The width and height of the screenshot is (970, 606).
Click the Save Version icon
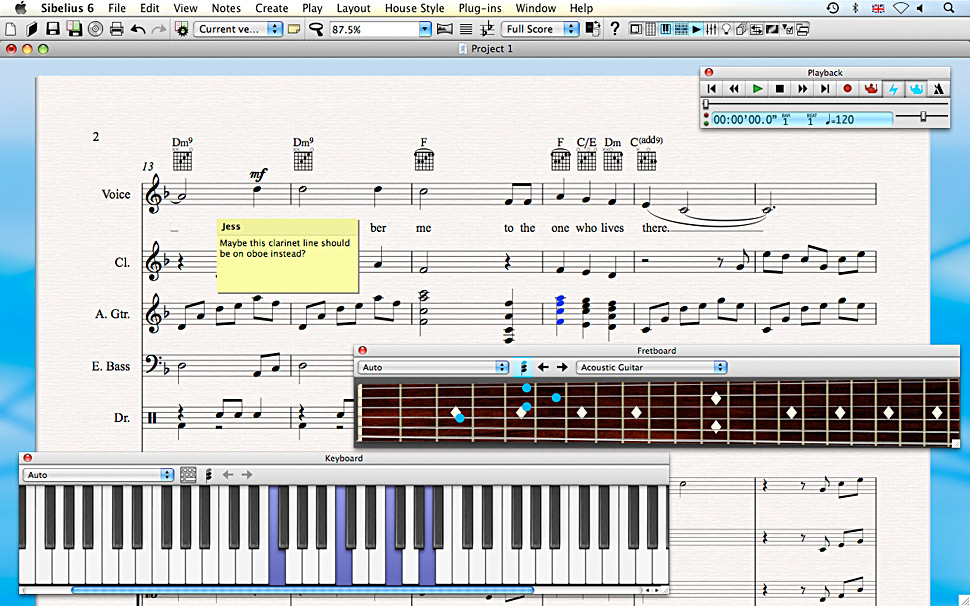point(74,29)
